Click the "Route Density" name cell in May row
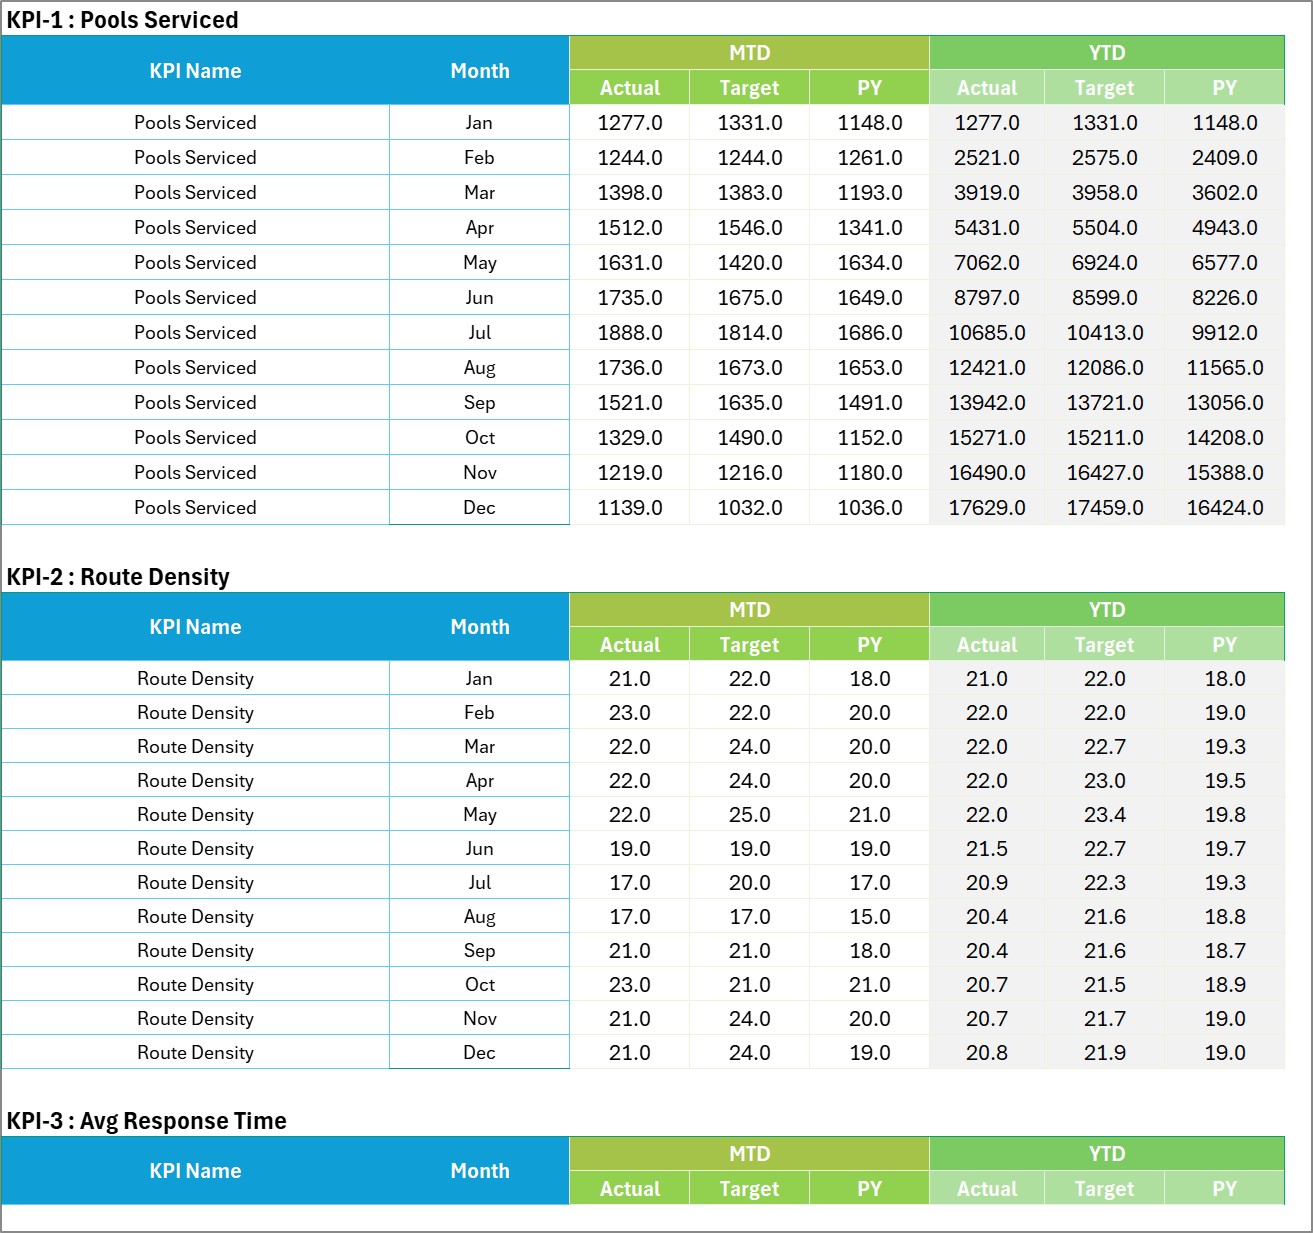 tap(195, 815)
